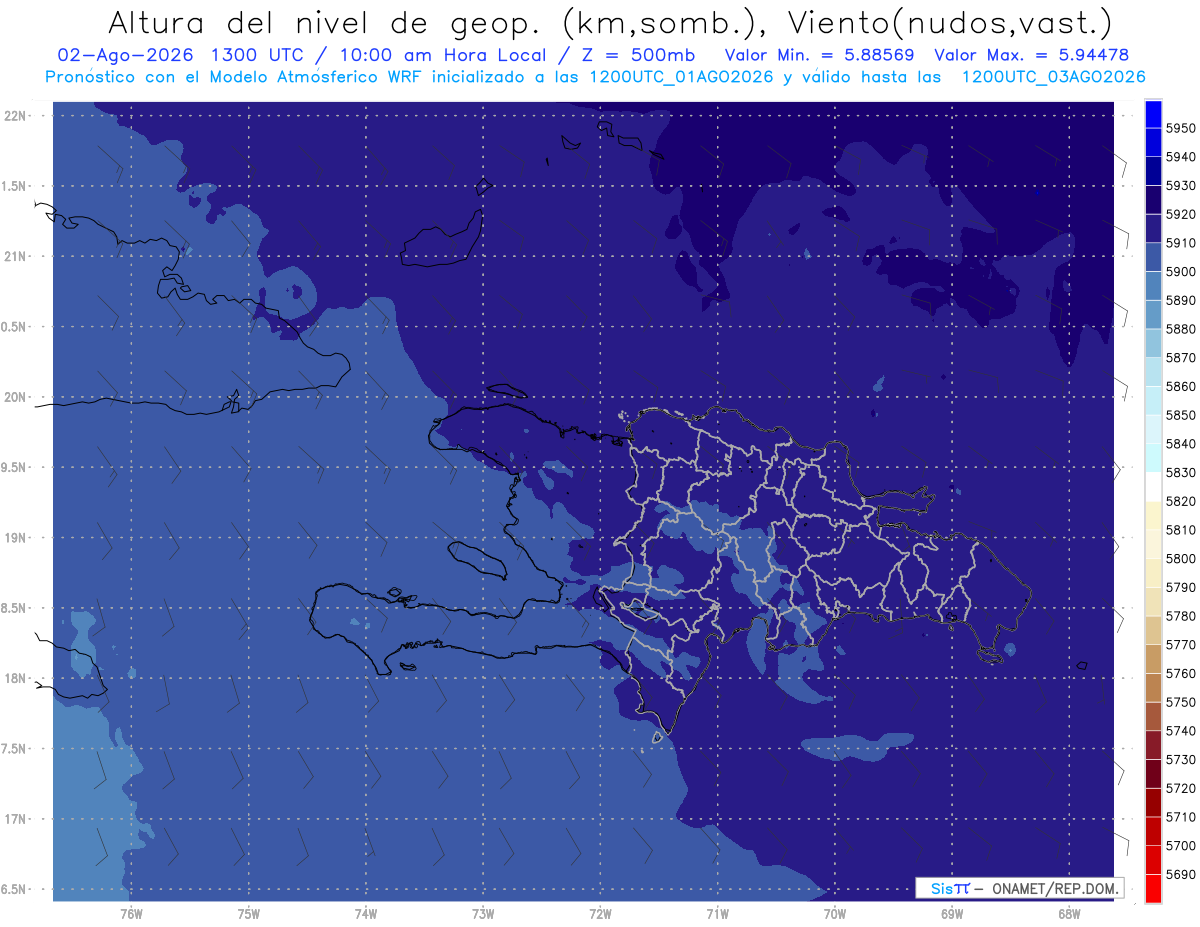Image resolution: width=1200 pixels, height=927 pixels.
Task: Click the '8.5N' latitude label
Action: coord(15,608)
